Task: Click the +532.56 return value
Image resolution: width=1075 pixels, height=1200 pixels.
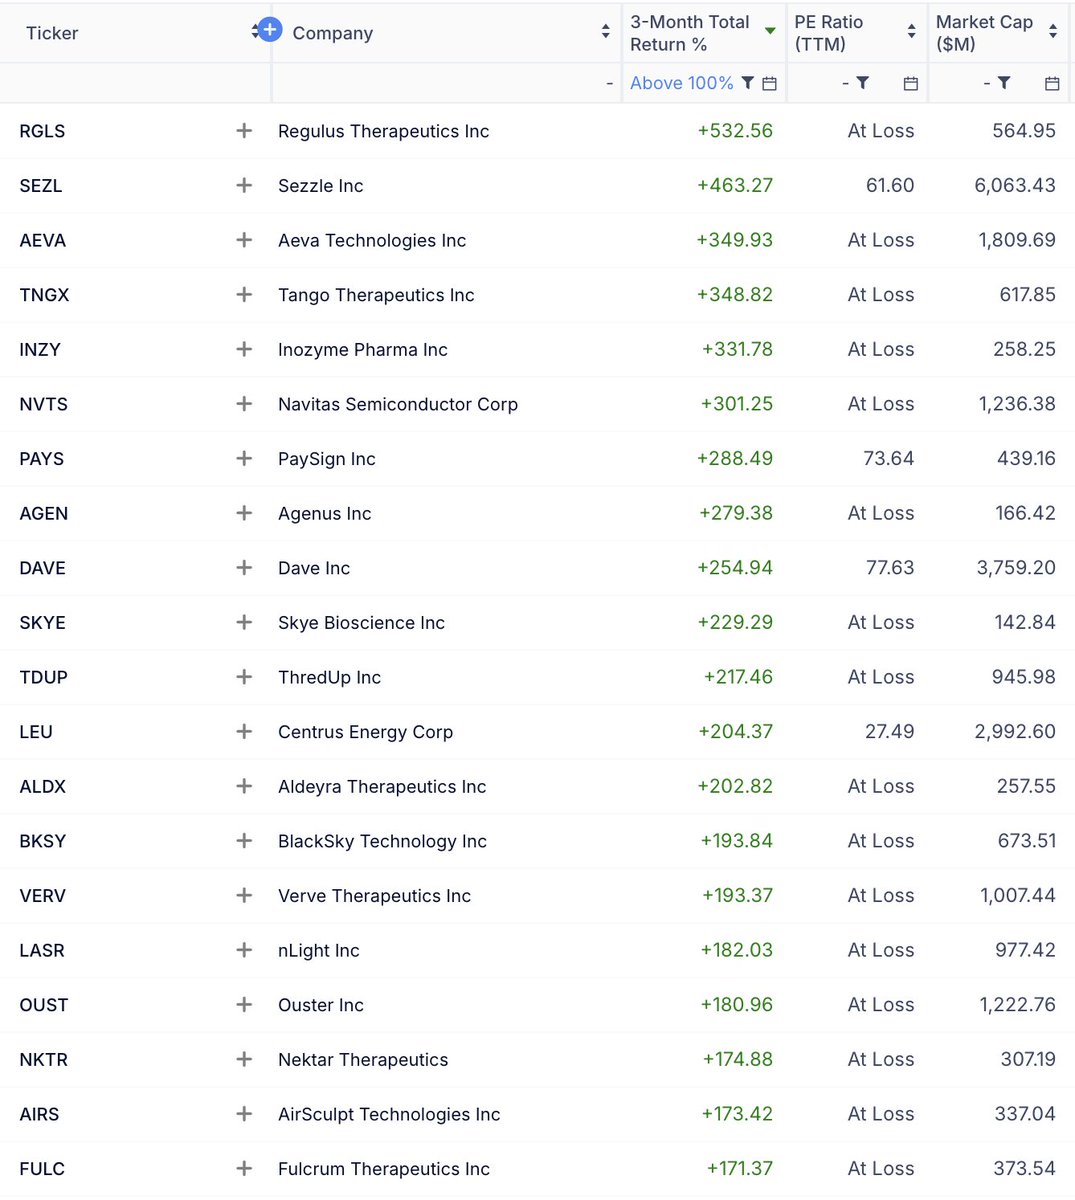Action: [x=735, y=130]
